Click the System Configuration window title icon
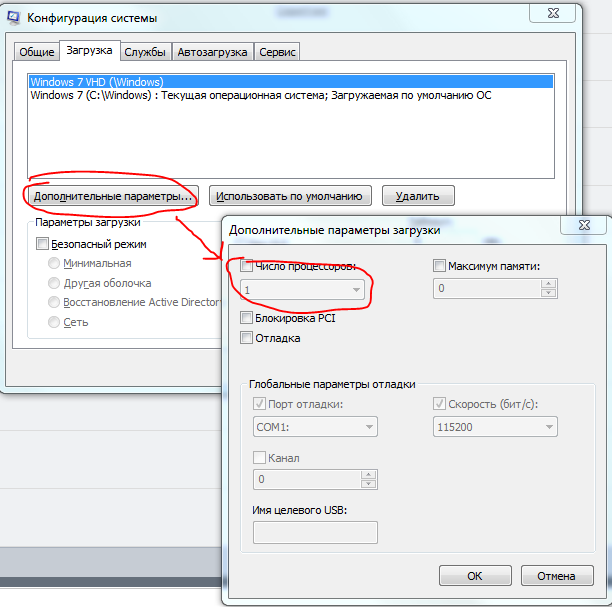 [13, 17]
